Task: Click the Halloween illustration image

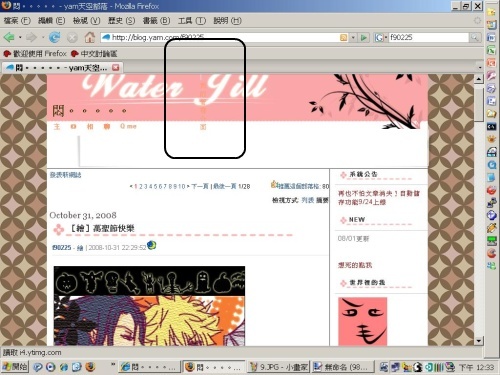Action: [149, 306]
